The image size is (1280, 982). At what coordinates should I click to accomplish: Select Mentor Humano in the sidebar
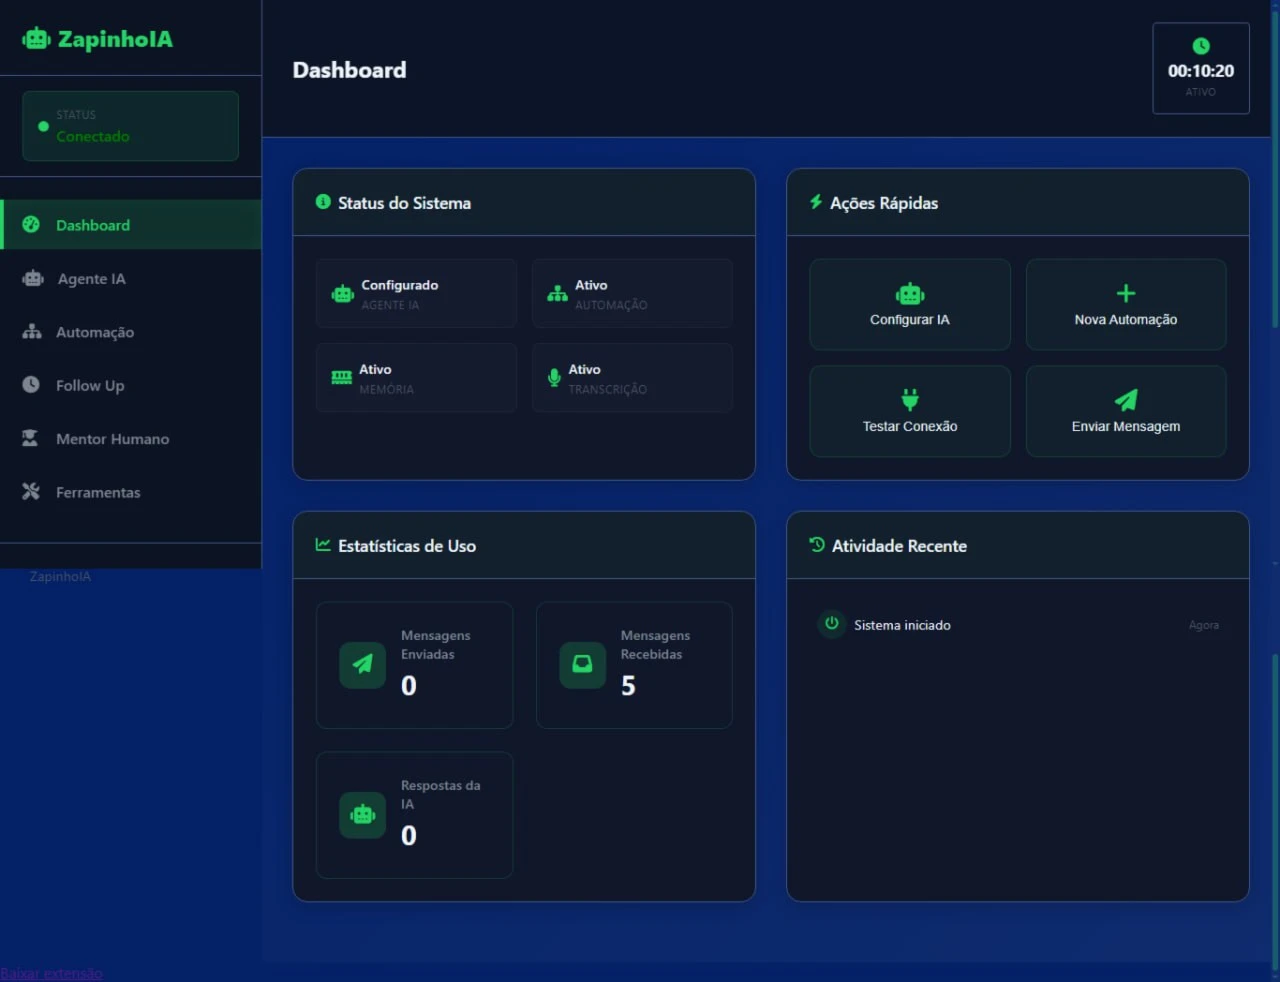pyautogui.click(x=112, y=439)
